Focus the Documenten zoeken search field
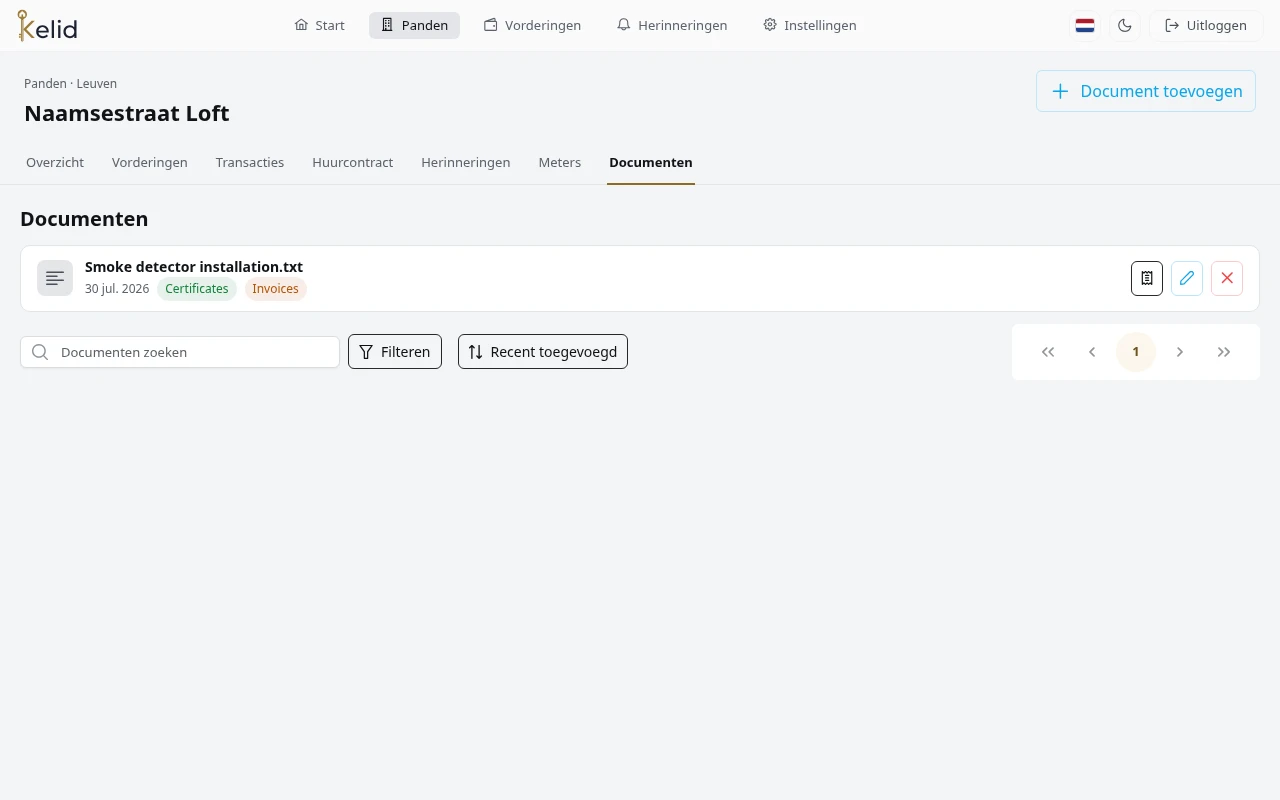 [180, 352]
